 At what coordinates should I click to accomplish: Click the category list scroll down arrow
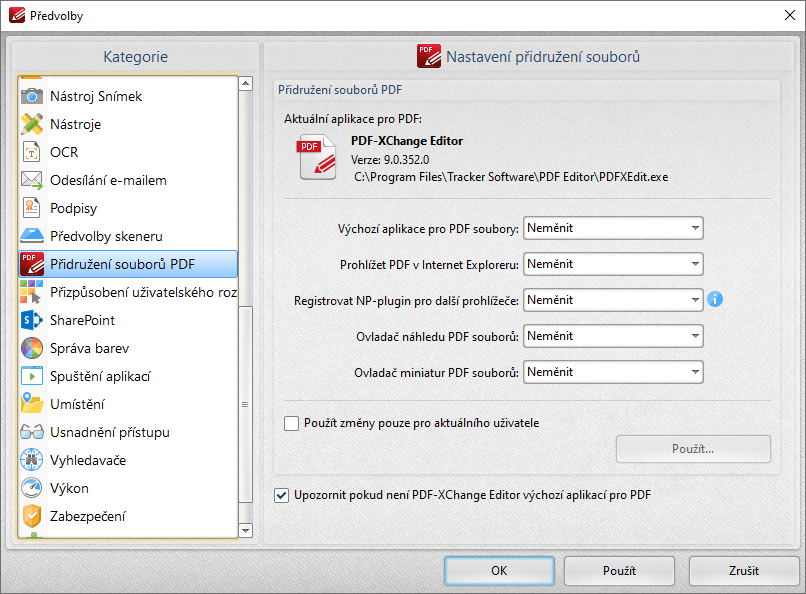click(246, 530)
